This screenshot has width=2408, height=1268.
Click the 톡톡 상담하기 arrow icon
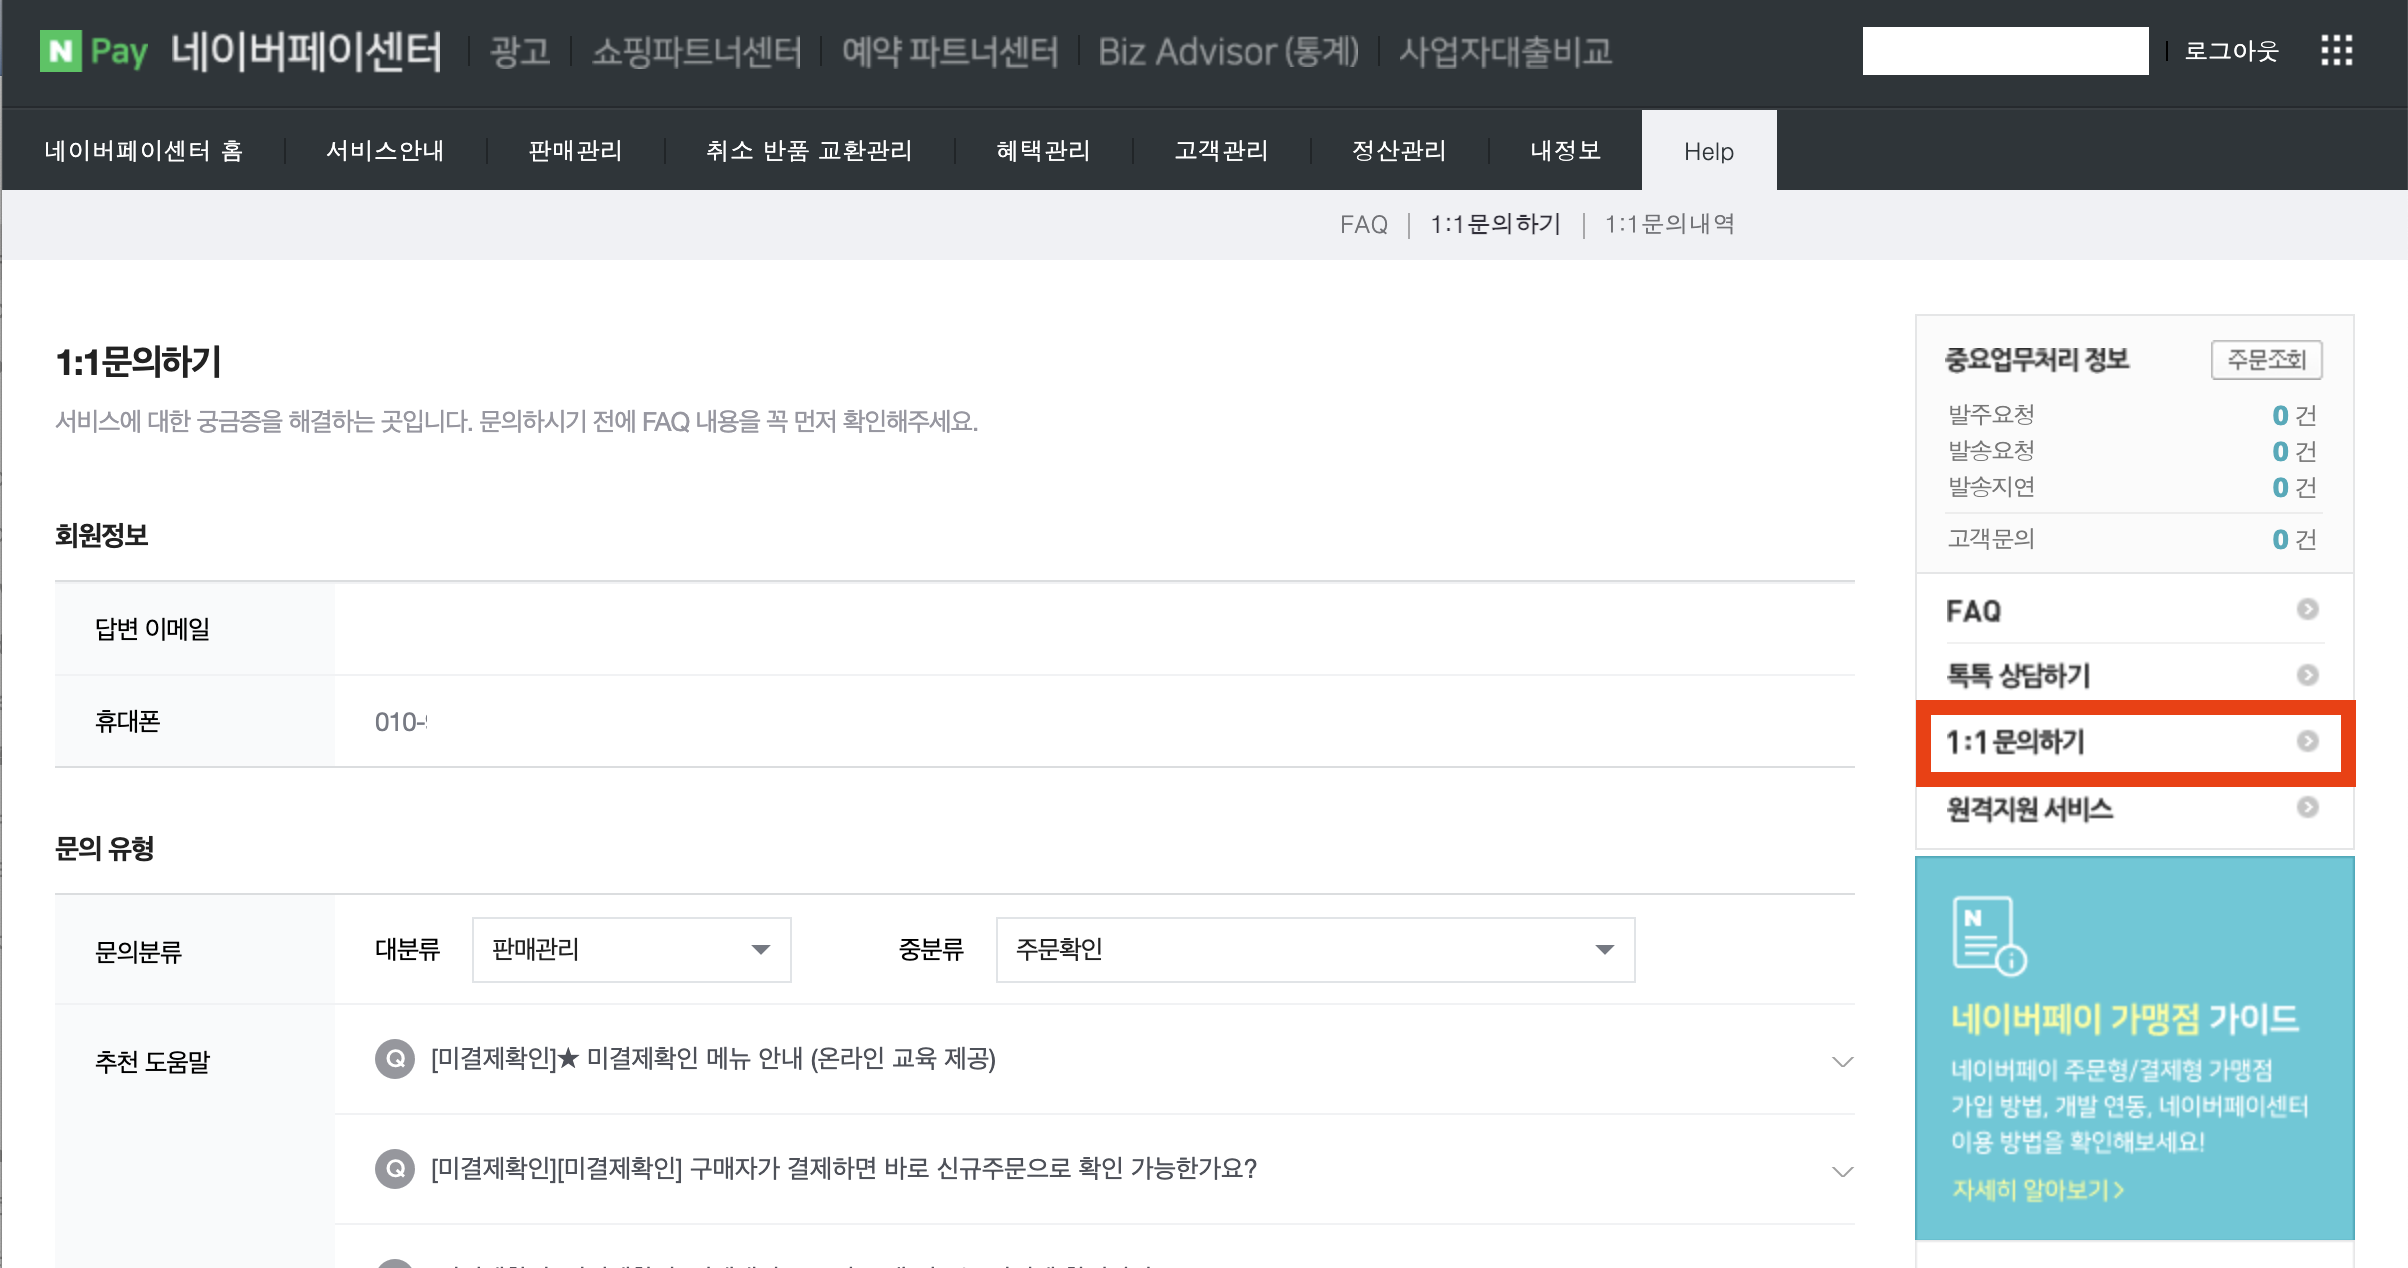coord(2307,675)
